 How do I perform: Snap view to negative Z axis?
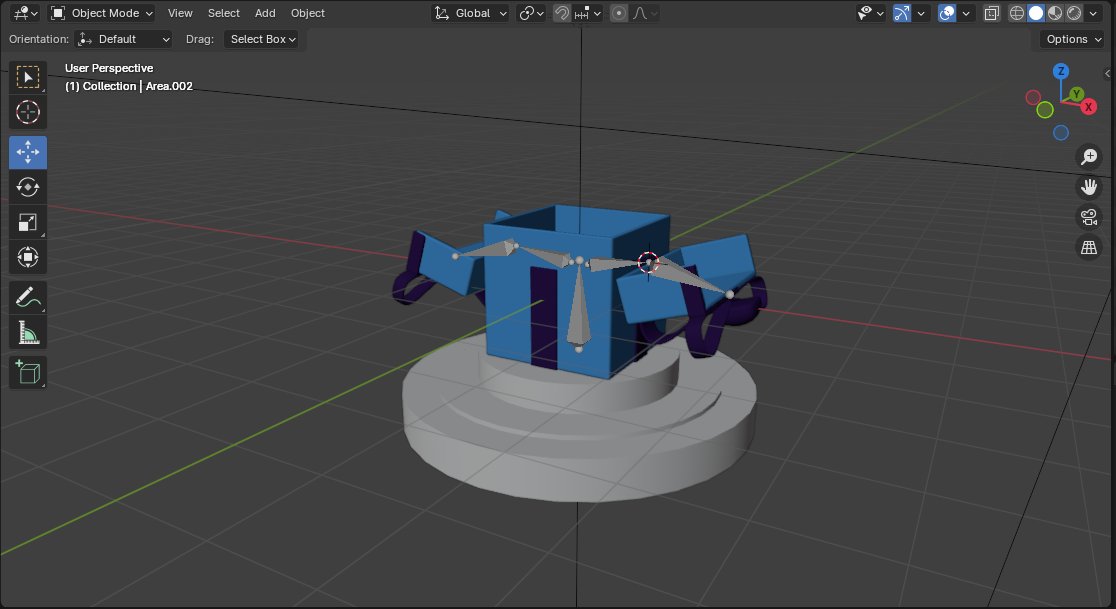(x=1061, y=132)
